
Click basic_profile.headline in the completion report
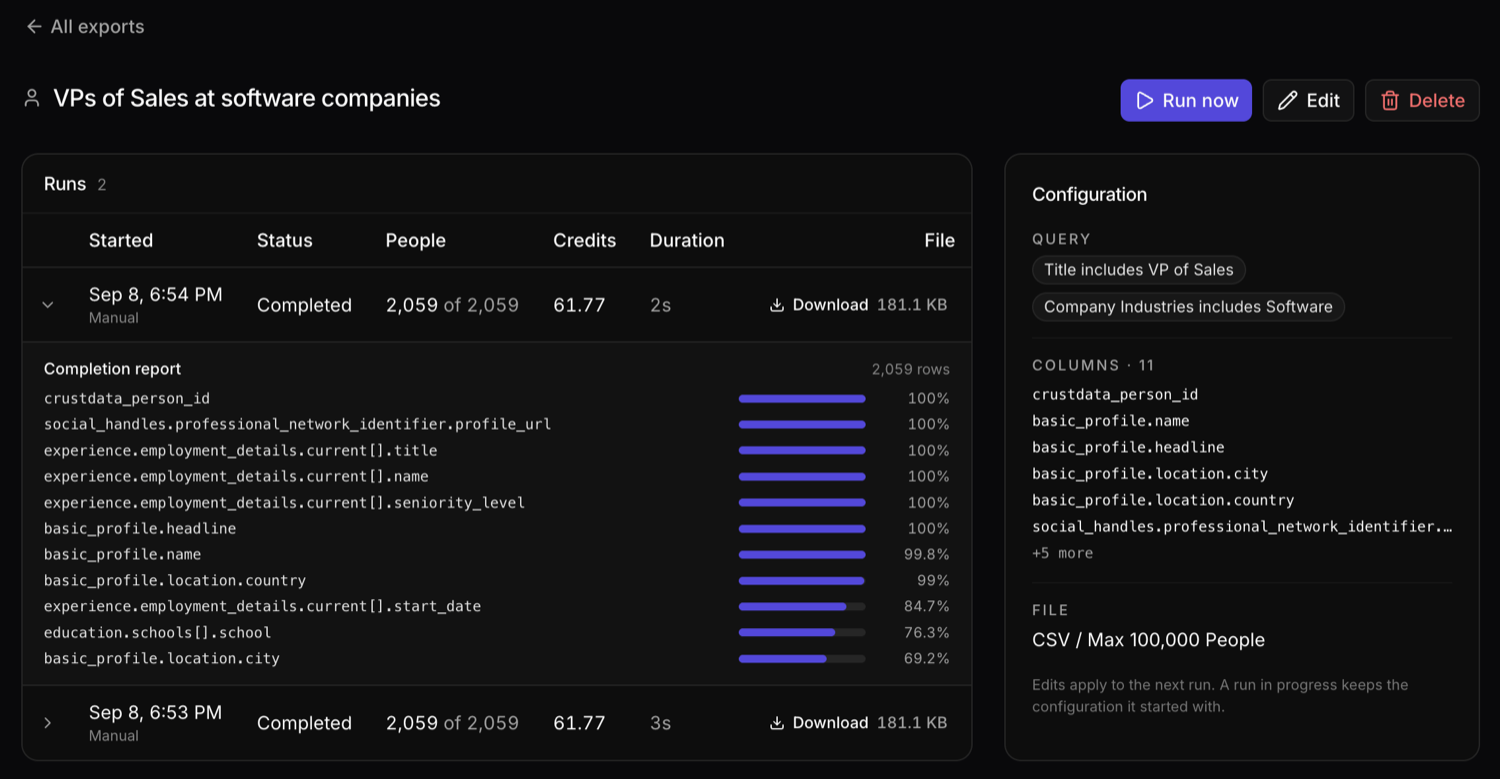[140, 528]
